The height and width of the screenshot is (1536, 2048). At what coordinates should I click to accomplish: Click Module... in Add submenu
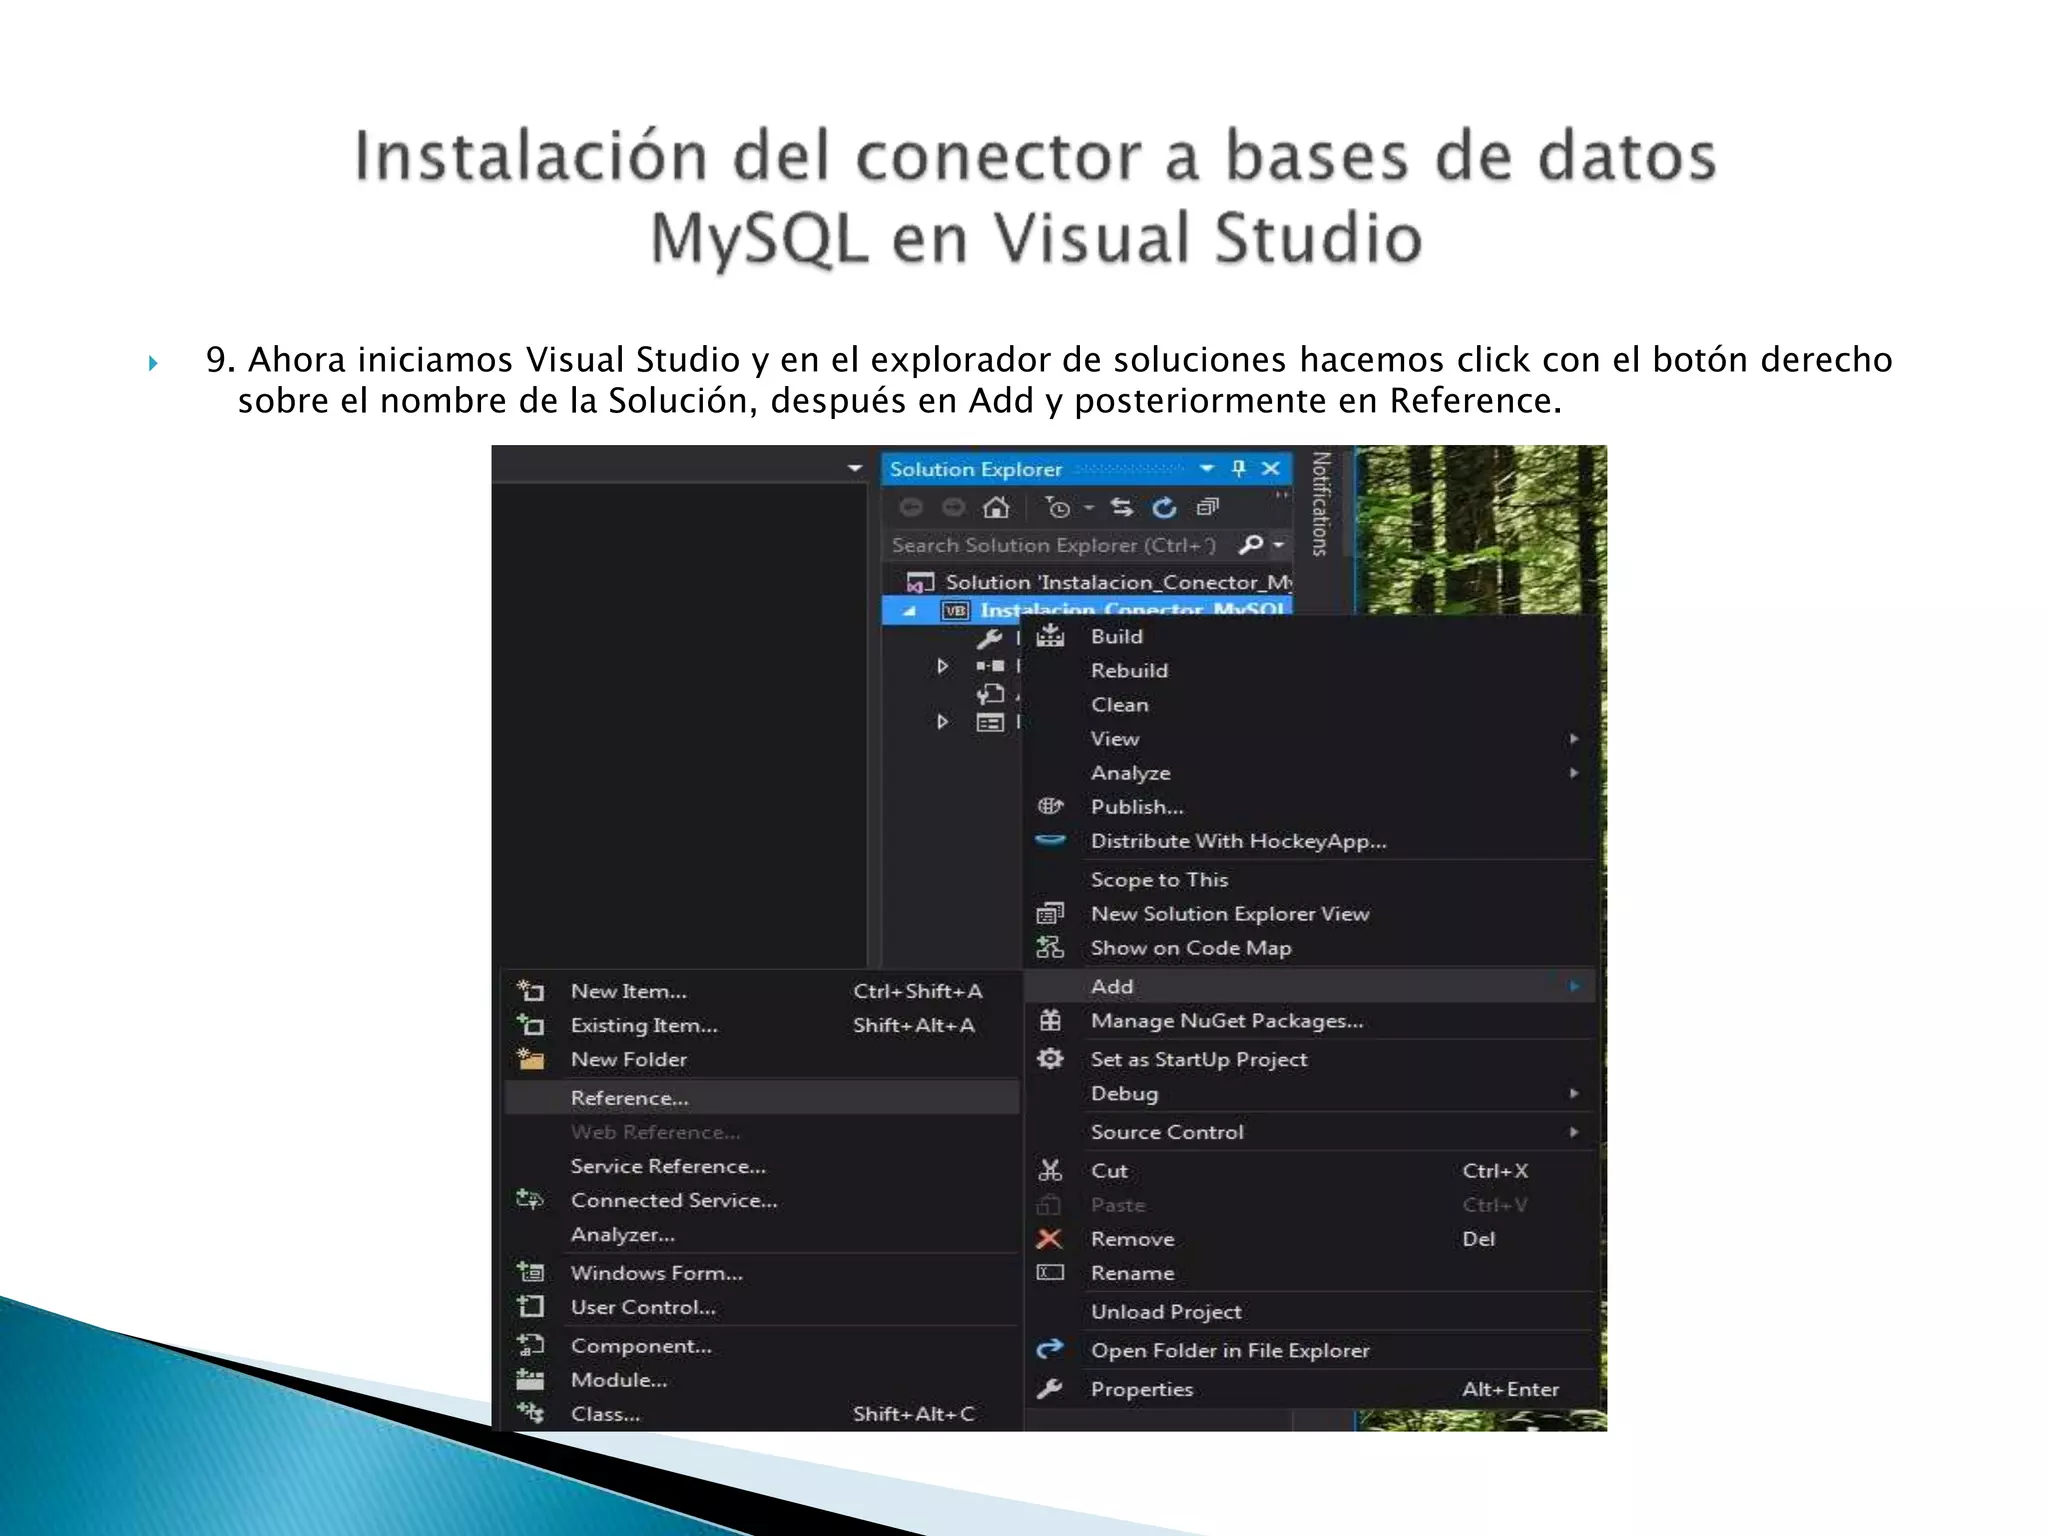762,1380
